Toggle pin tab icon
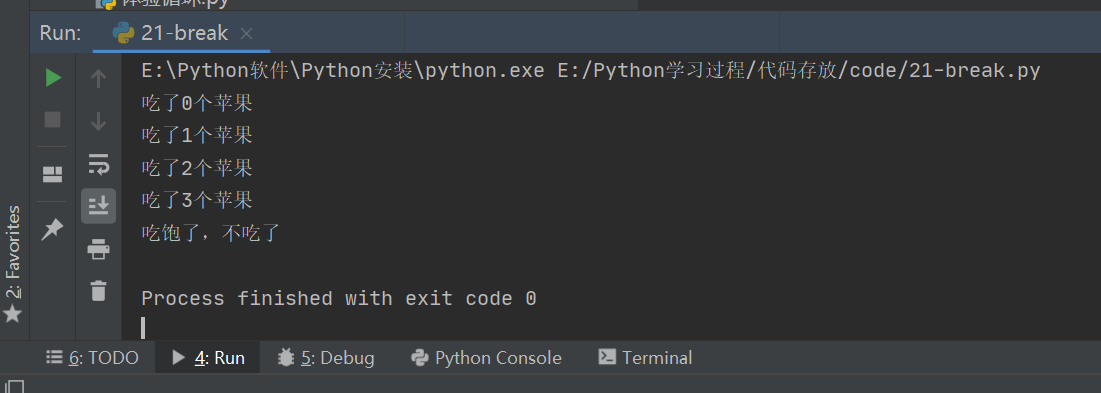Screen dimensions: 1101x393 (53, 229)
